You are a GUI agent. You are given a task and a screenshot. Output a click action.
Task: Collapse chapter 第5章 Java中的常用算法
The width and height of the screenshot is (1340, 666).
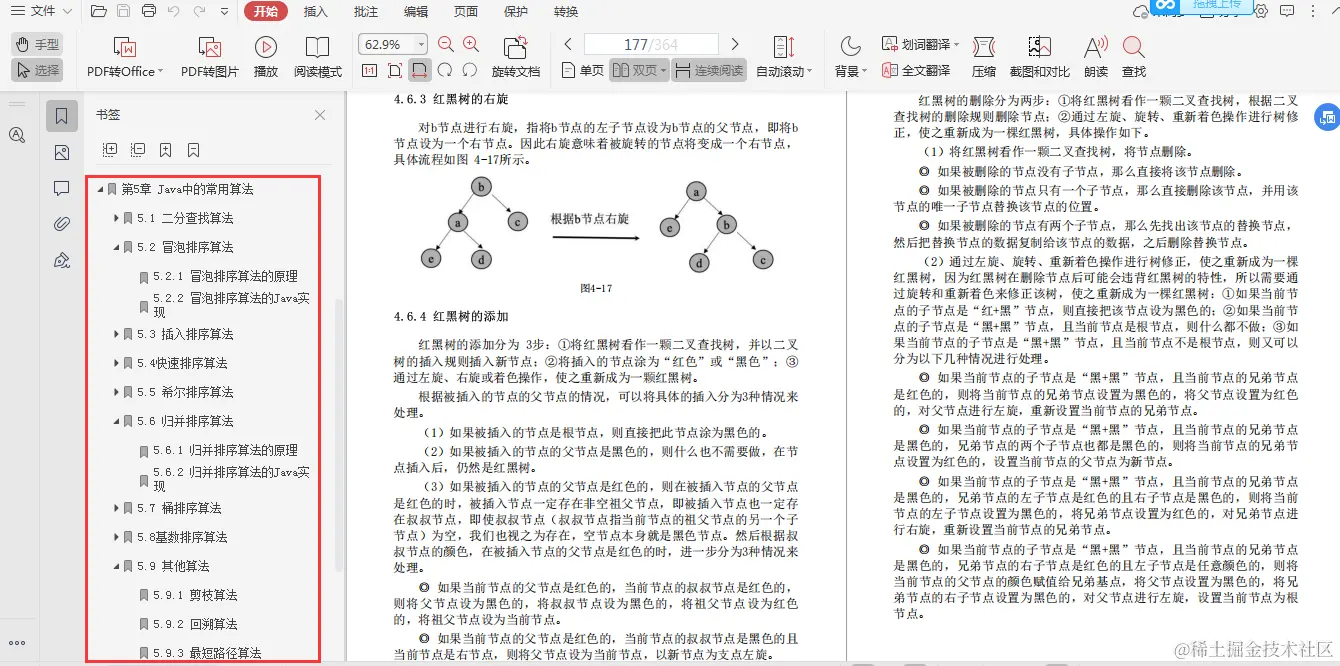99,188
